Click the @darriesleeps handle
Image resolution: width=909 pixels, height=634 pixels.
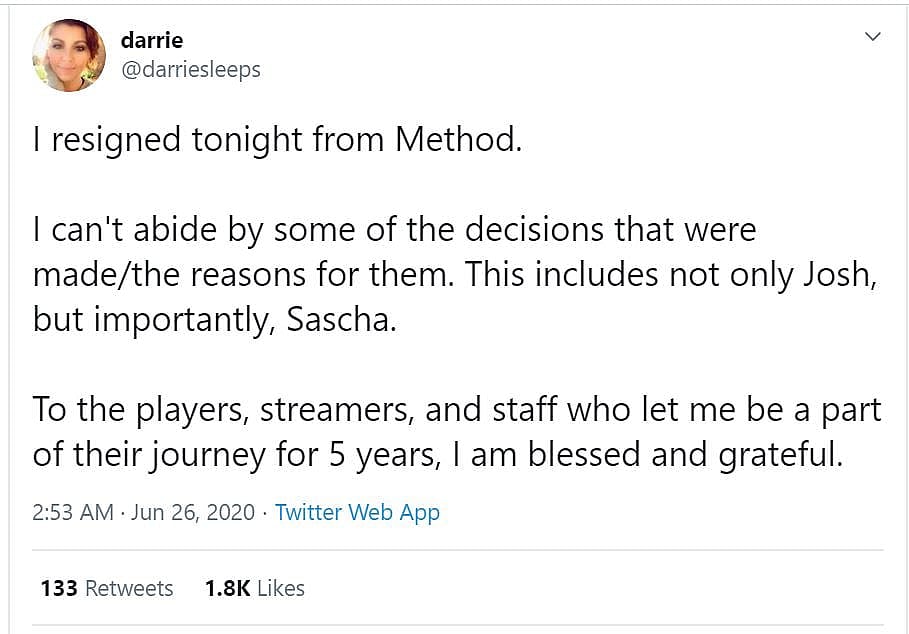(190, 70)
